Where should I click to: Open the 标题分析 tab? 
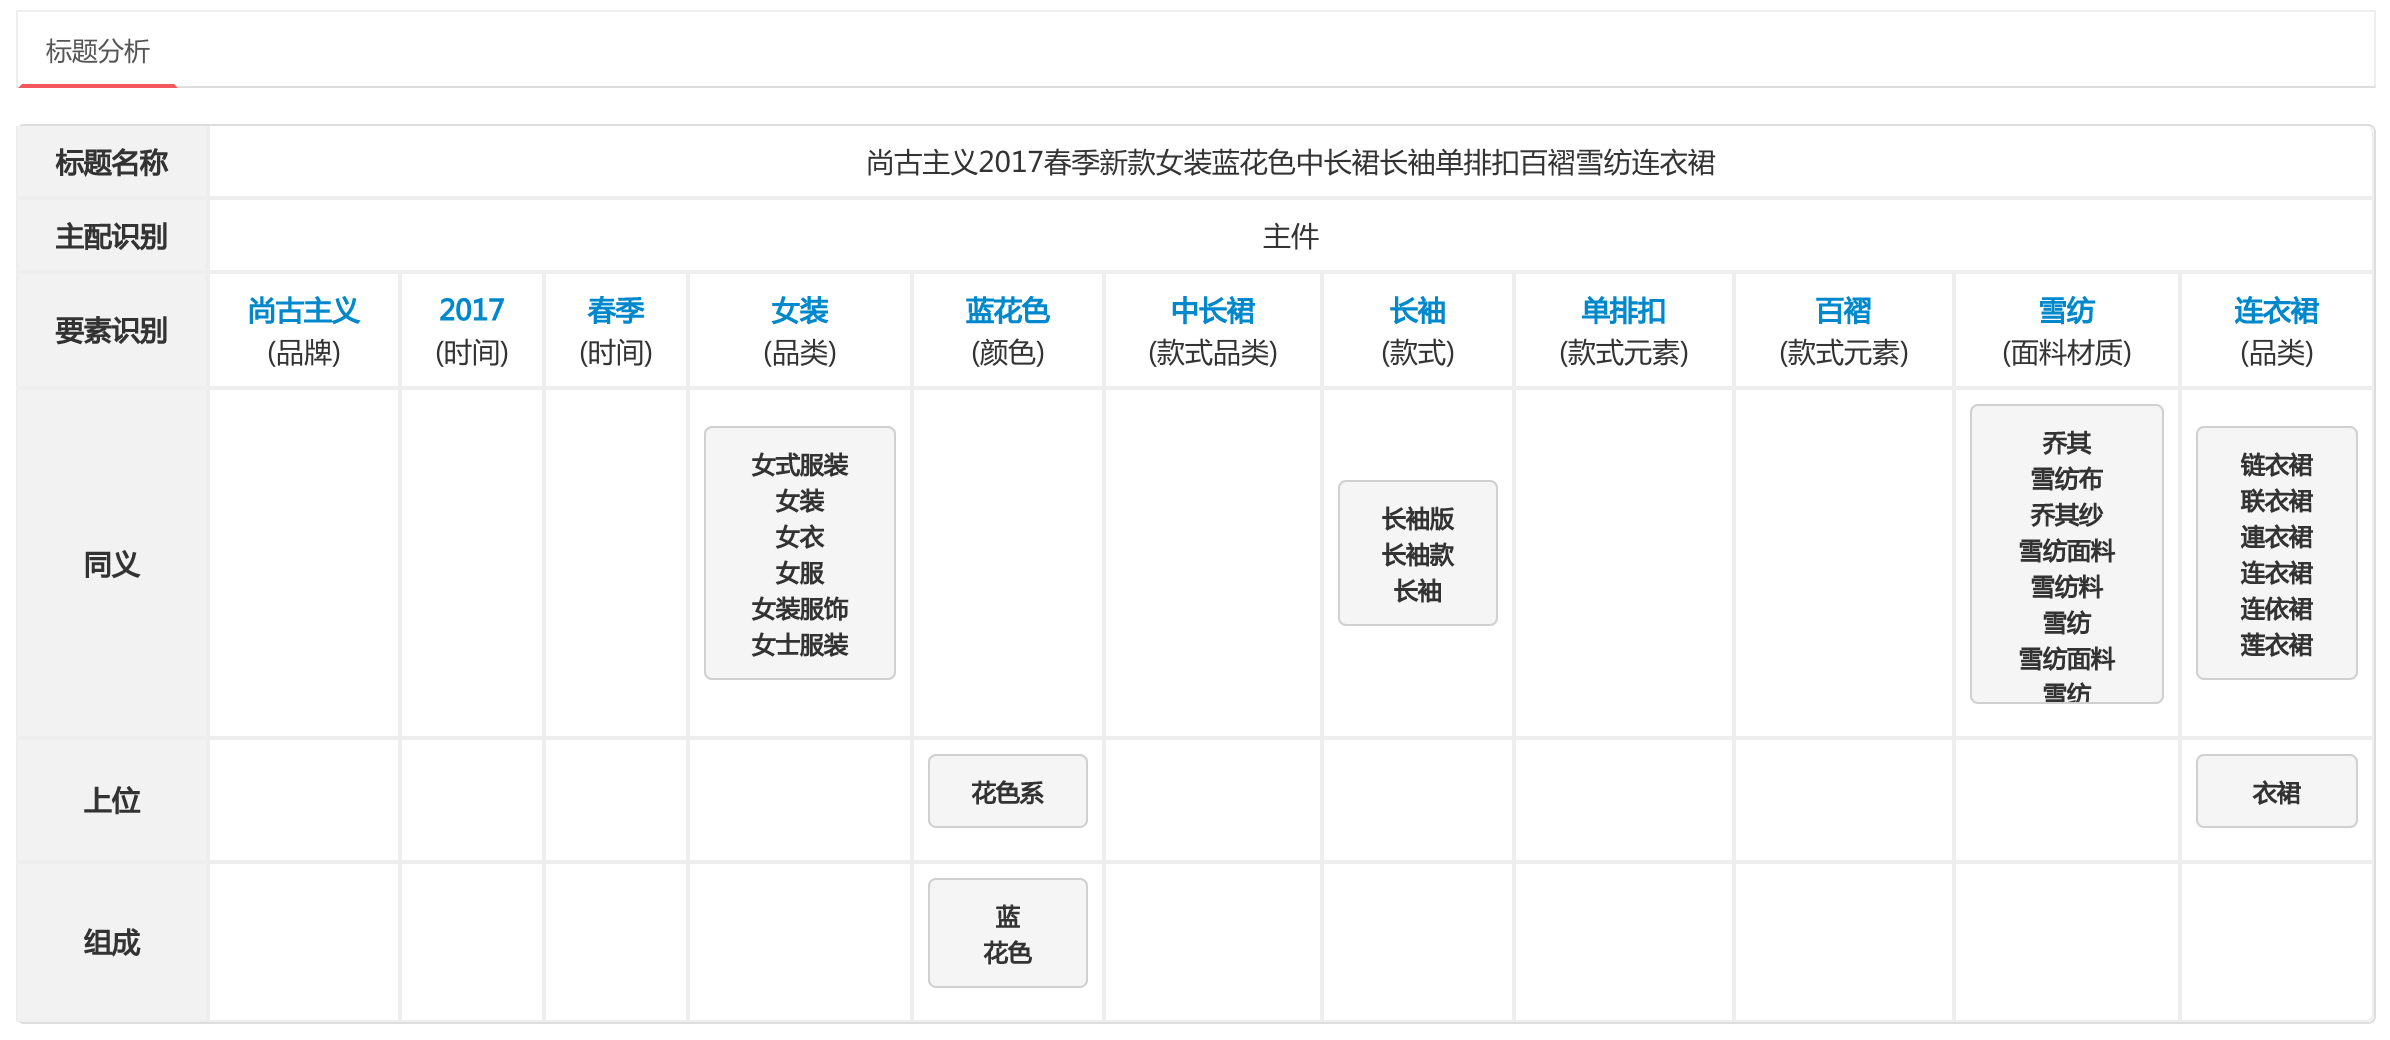[97, 51]
